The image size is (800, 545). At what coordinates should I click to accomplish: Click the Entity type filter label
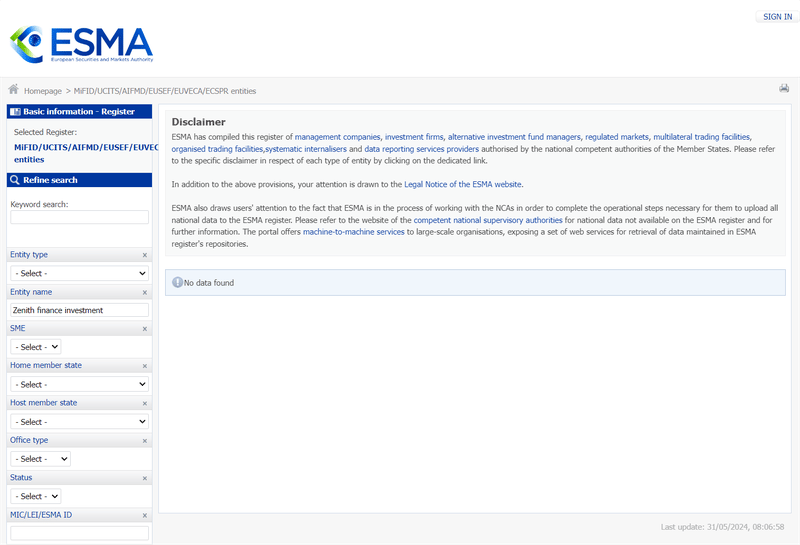click(29, 255)
